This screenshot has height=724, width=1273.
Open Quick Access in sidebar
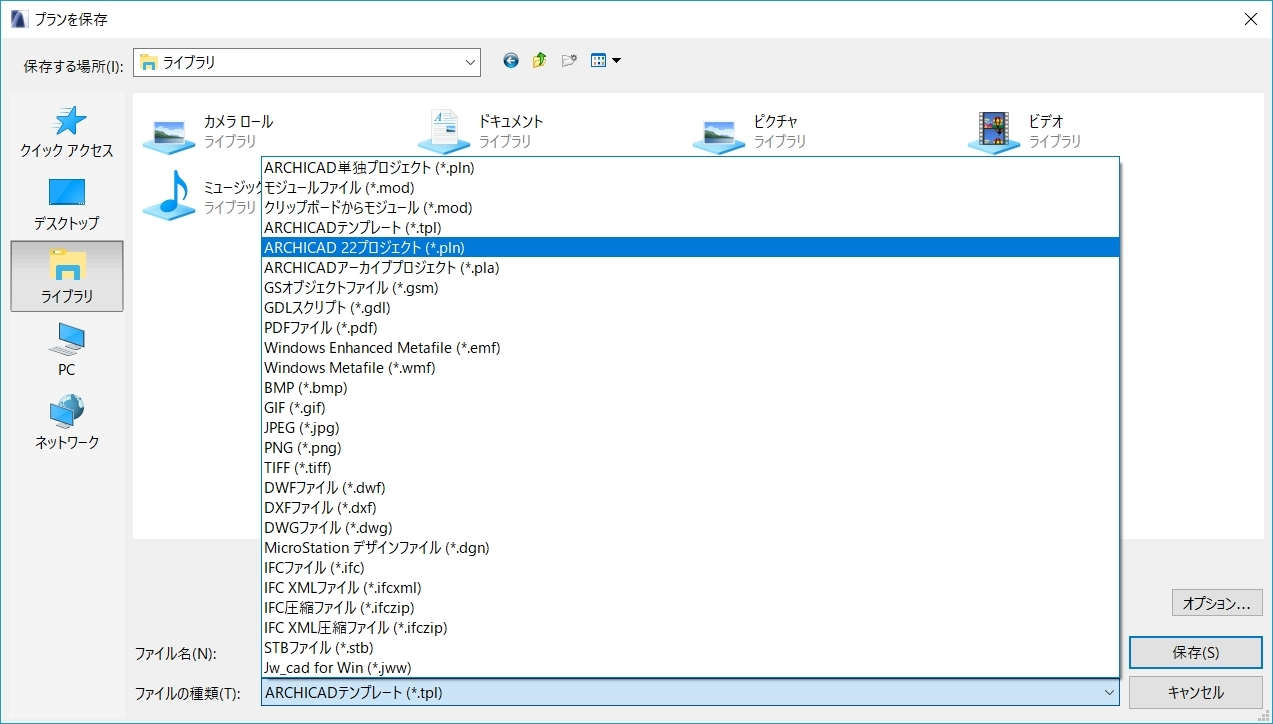tap(67, 132)
